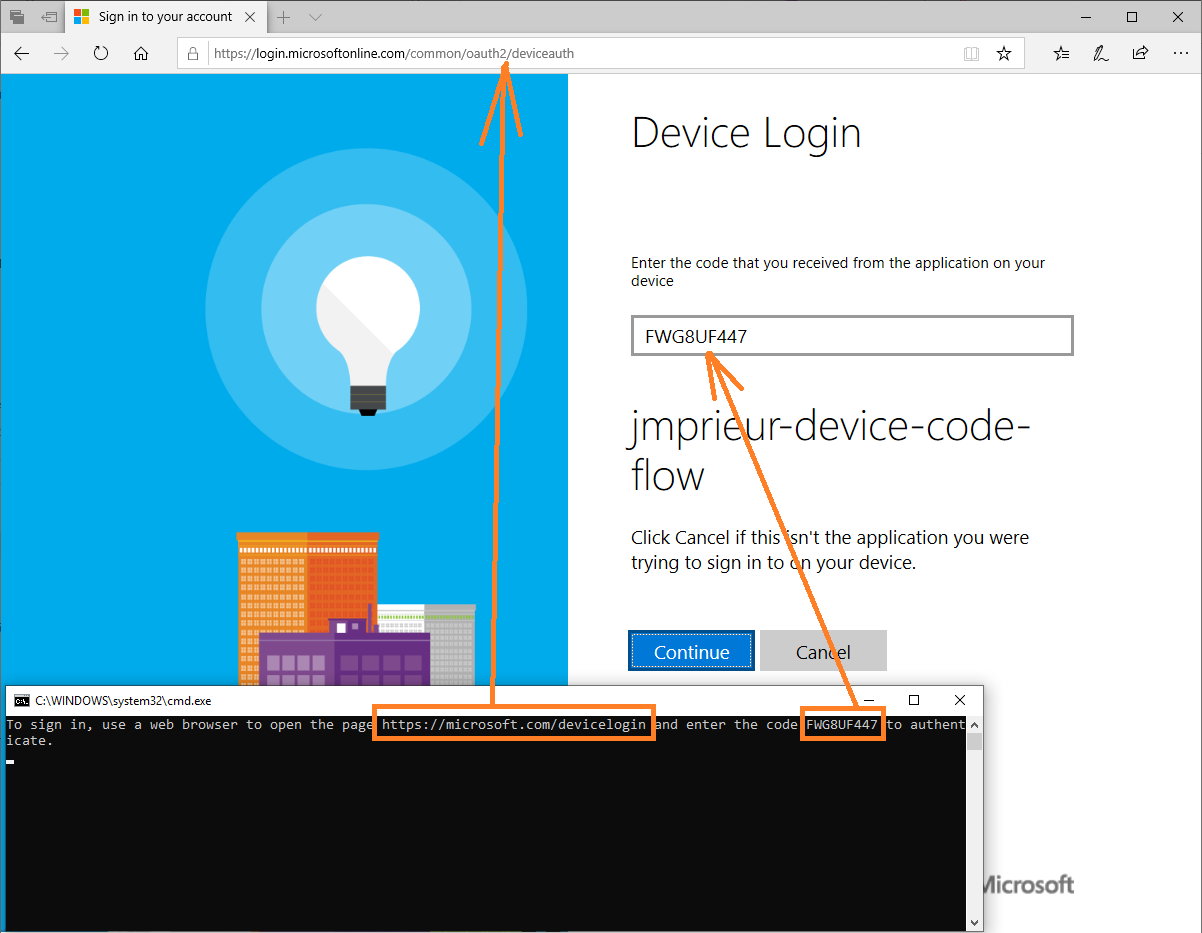Click the Add notes pen icon
This screenshot has width=1202, height=933.
pyautogui.click(x=1101, y=54)
